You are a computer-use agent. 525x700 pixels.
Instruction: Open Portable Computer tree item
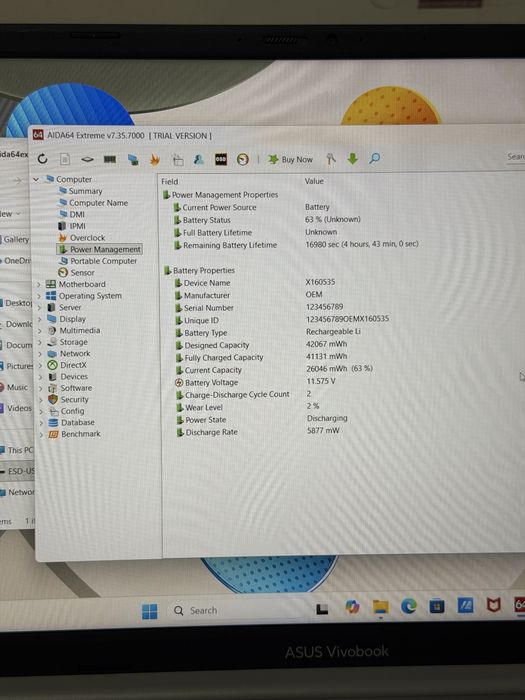click(x=98, y=261)
